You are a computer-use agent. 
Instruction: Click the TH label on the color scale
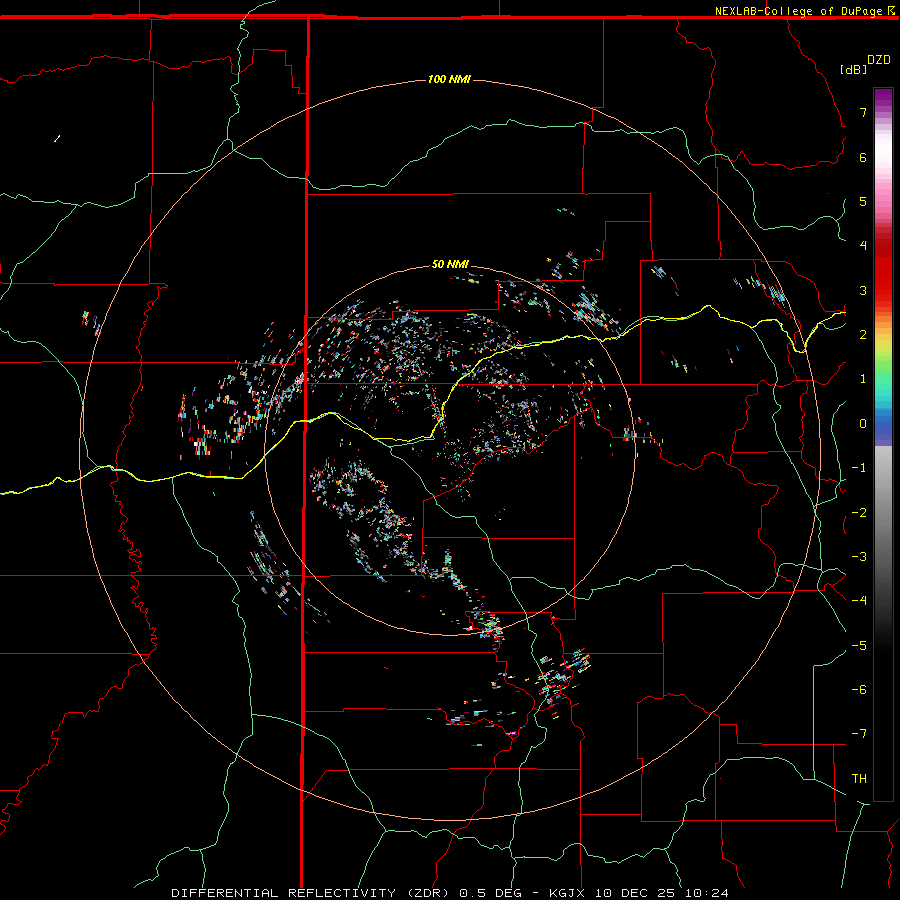point(859,779)
